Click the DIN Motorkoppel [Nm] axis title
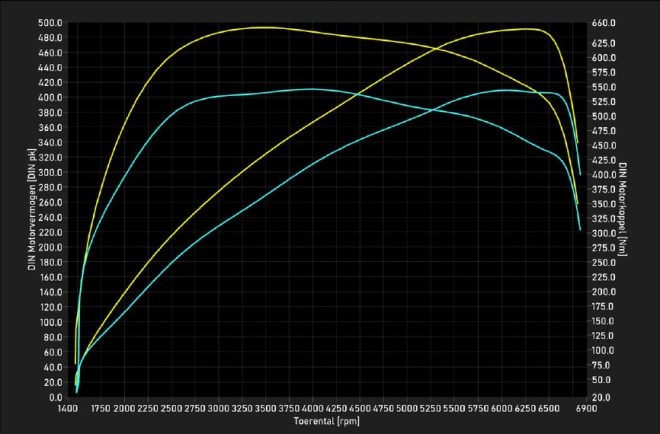Image resolution: width=660 pixels, height=434 pixels. click(x=622, y=209)
